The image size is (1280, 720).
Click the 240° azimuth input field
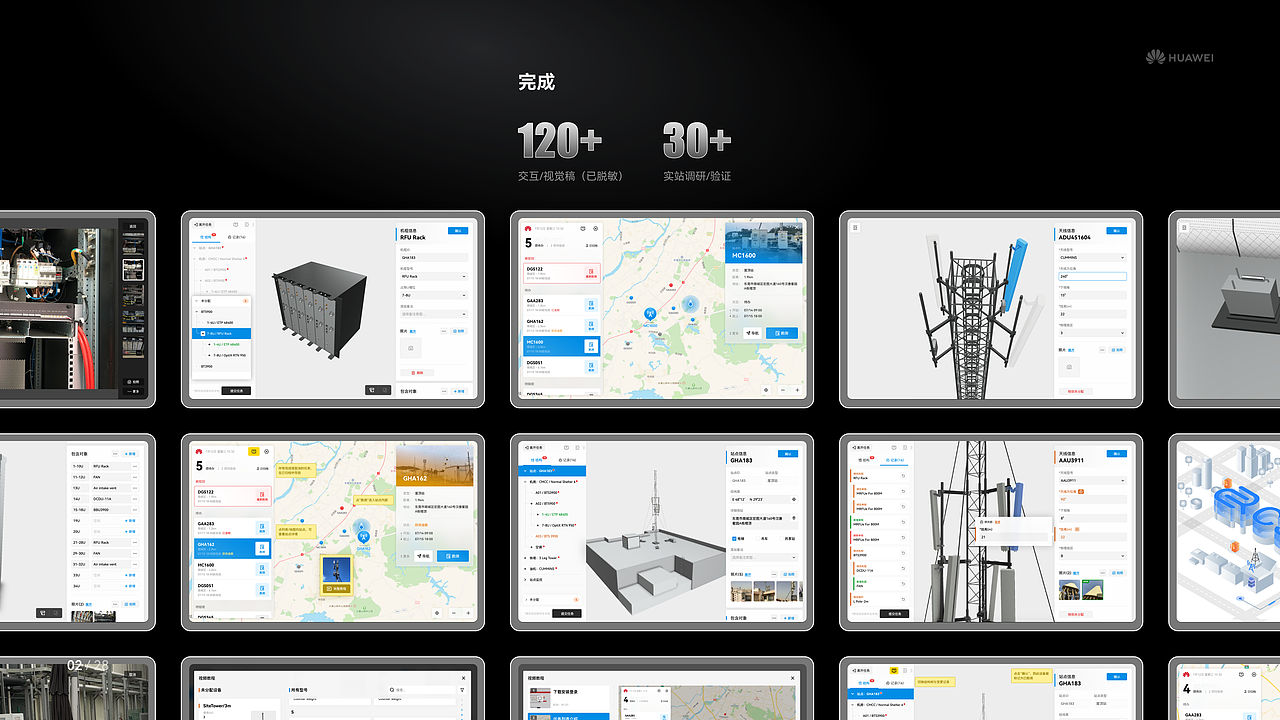(1093, 276)
